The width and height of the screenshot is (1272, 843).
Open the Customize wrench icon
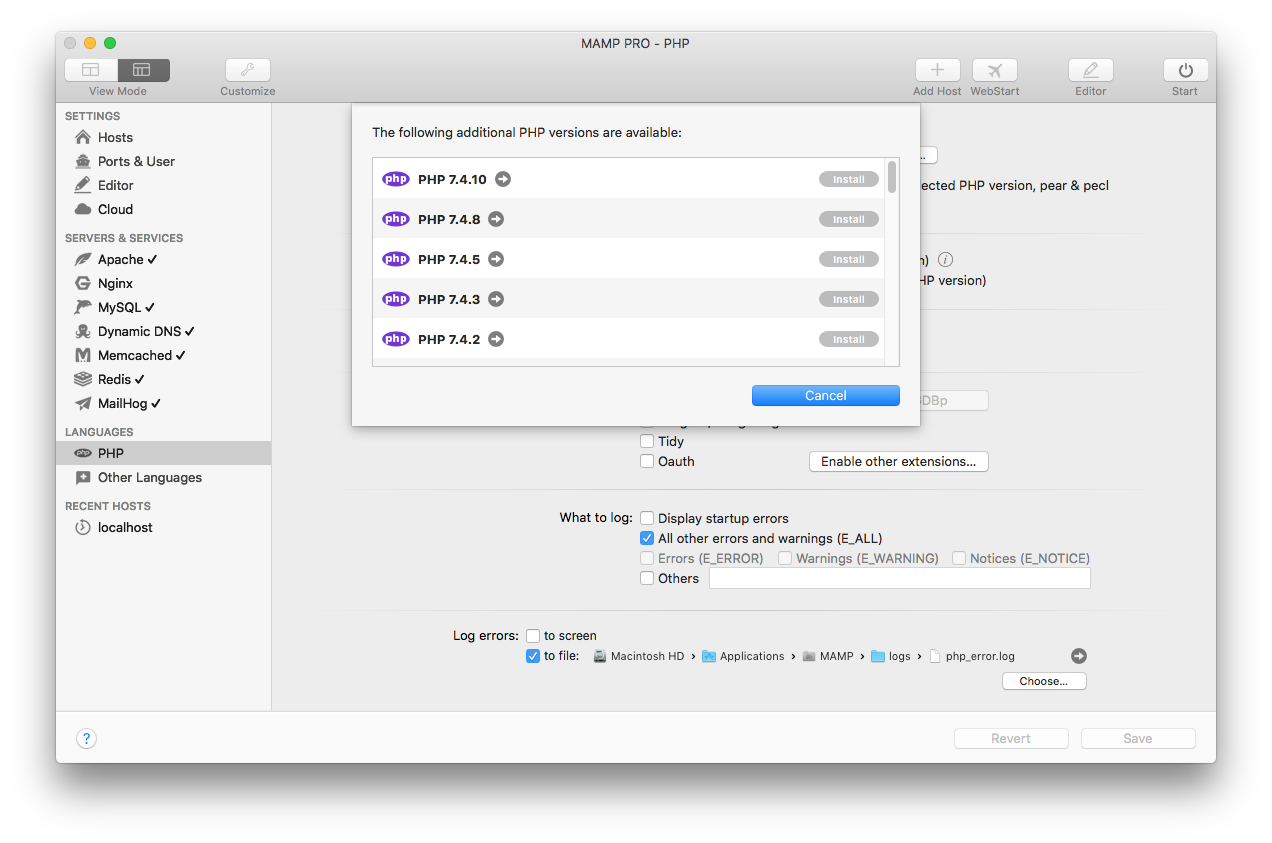pyautogui.click(x=247, y=70)
